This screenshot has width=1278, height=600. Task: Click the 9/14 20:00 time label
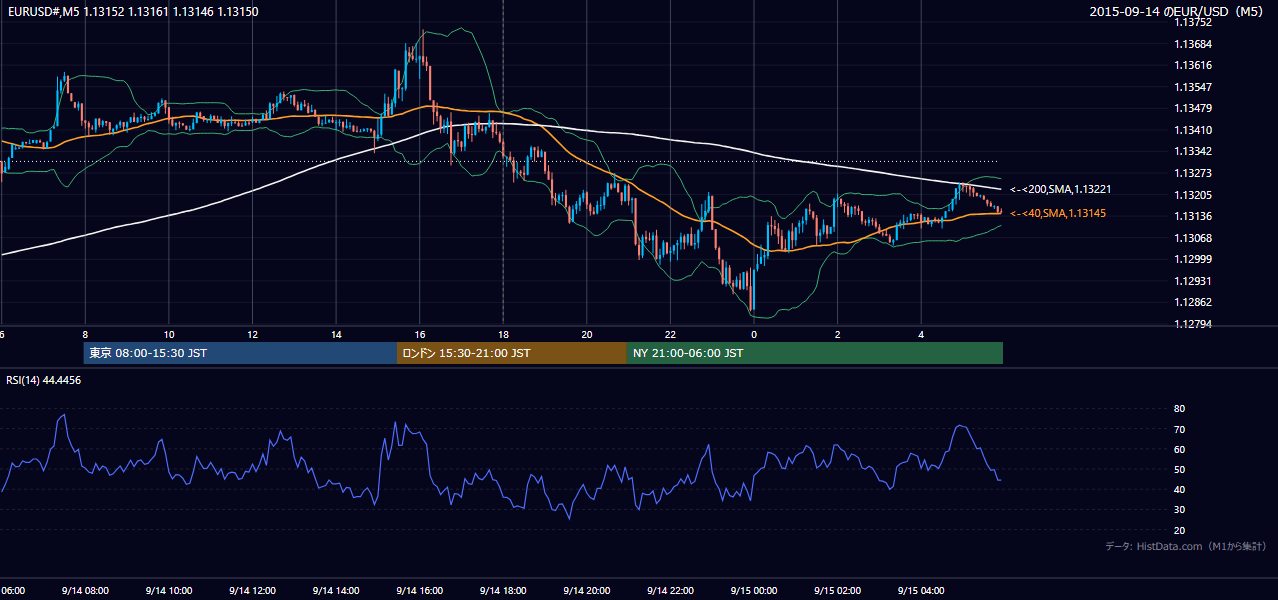coord(586,590)
